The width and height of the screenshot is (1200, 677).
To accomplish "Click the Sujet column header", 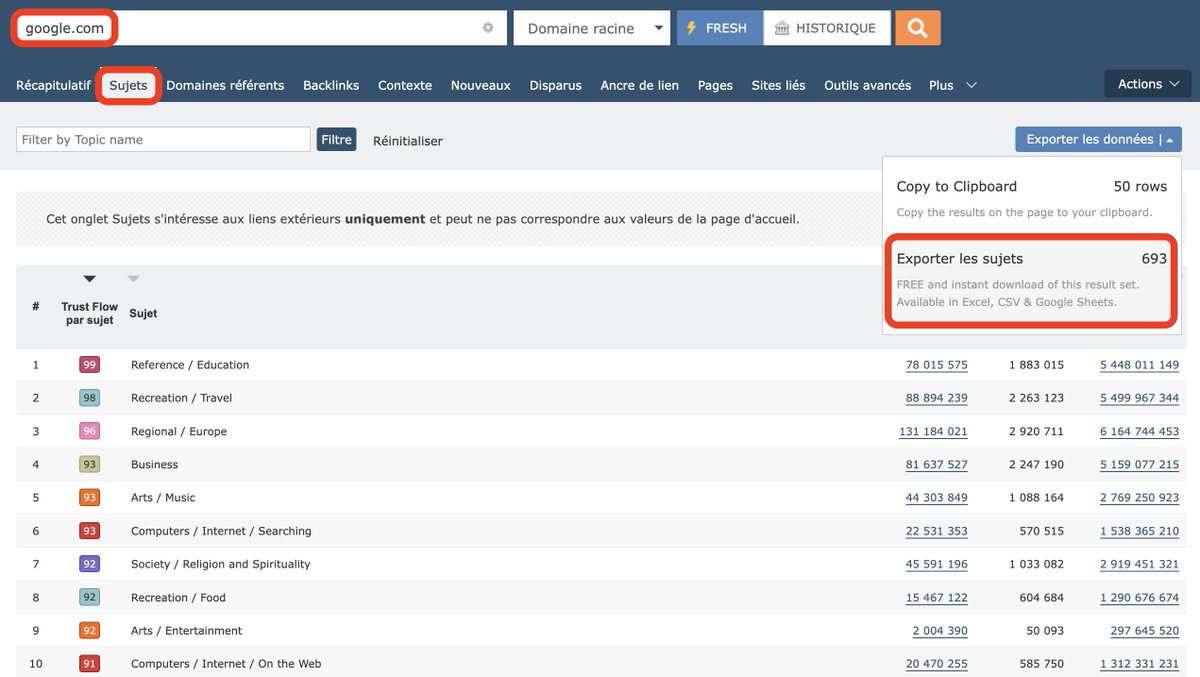I will tap(143, 313).
